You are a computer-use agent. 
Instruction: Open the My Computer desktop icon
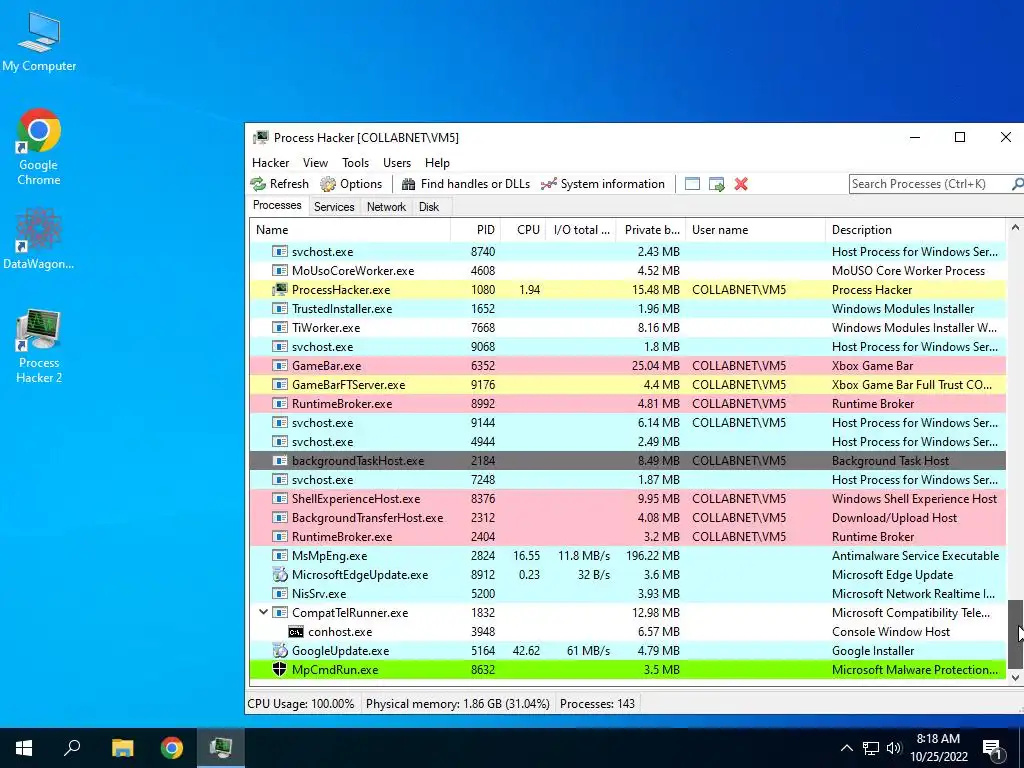[39, 41]
